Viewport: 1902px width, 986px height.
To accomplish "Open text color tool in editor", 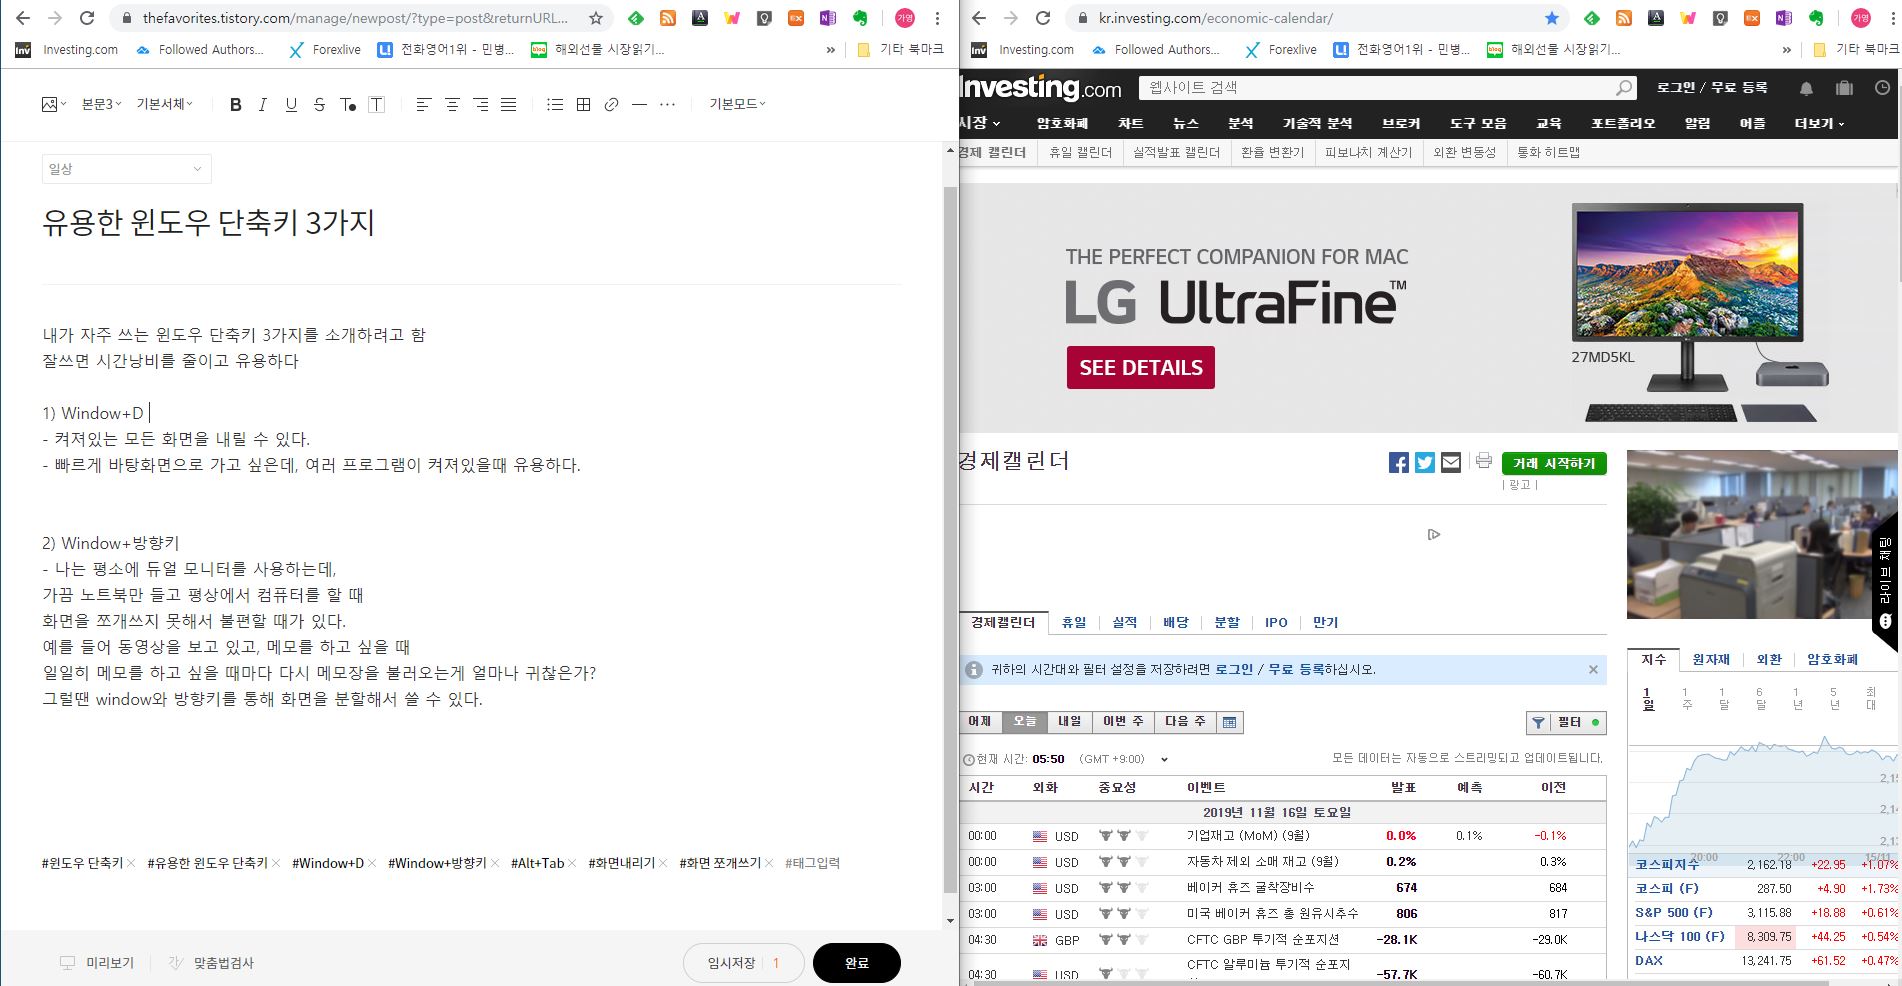I will 348,104.
